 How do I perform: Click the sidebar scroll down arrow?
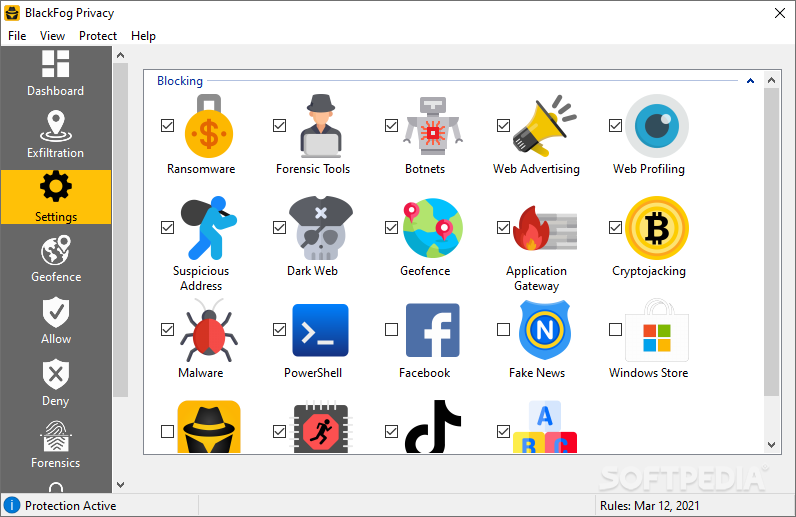(120, 484)
